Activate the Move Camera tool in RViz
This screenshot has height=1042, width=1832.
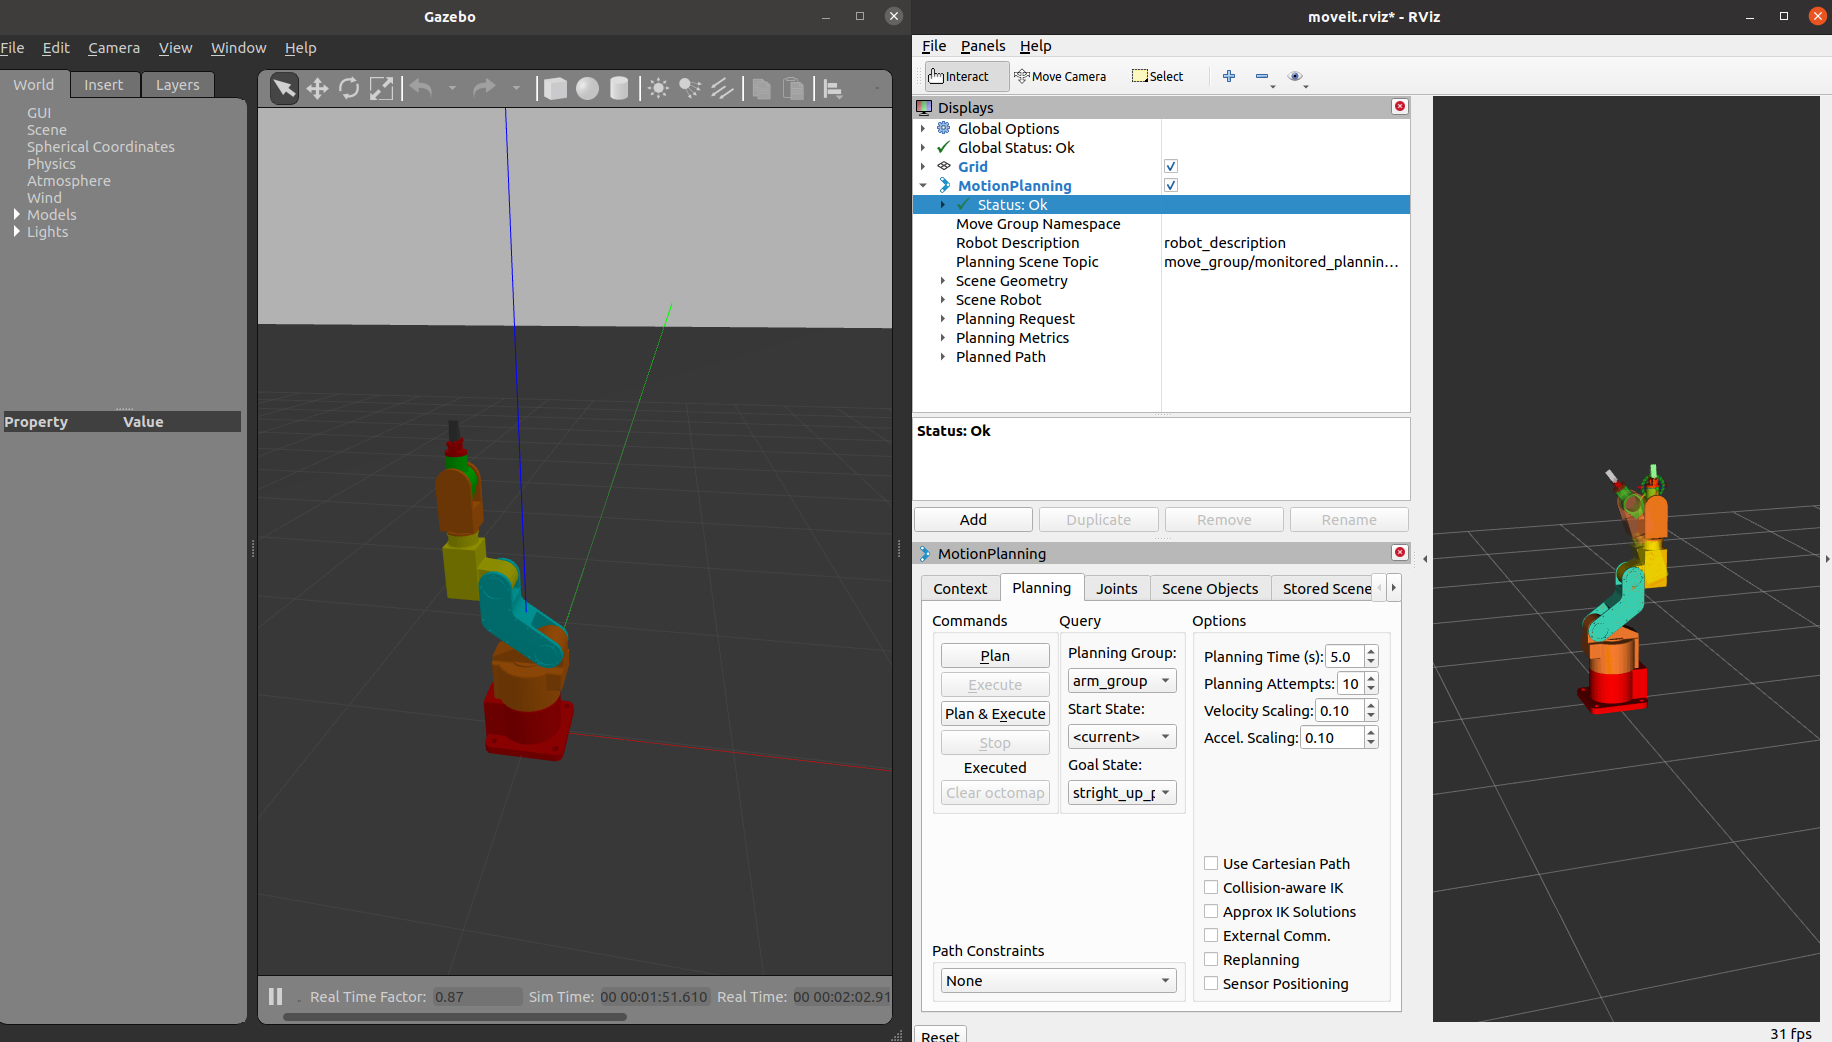(1060, 76)
